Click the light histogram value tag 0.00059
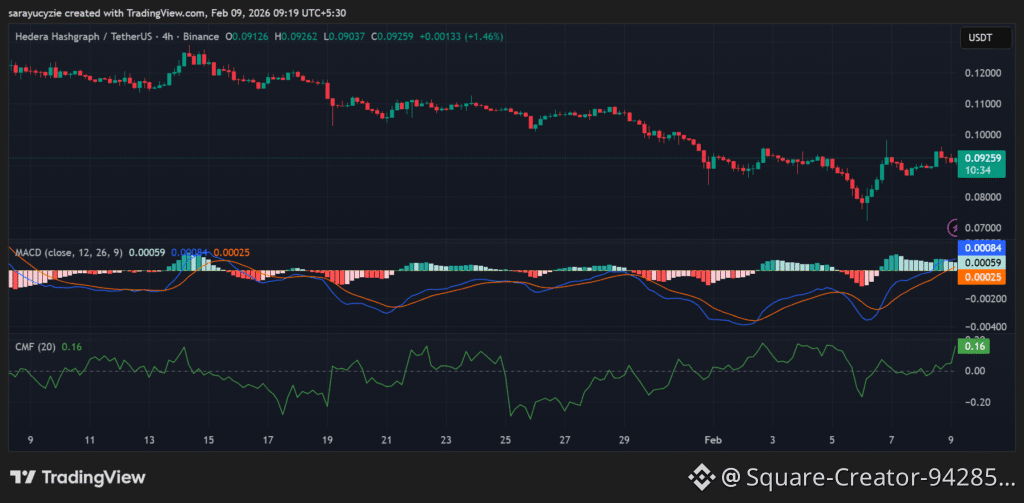 point(980,262)
